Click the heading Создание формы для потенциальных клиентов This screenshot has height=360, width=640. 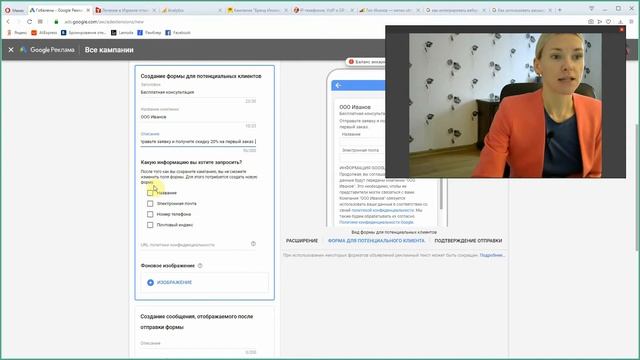pyautogui.click(x=201, y=76)
